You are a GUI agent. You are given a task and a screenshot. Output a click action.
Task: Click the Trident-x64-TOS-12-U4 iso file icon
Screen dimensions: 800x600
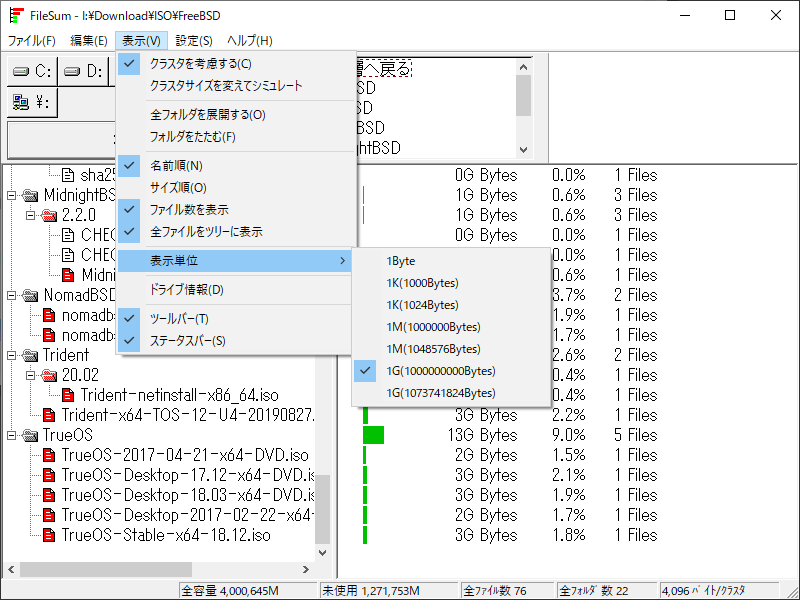49,415
